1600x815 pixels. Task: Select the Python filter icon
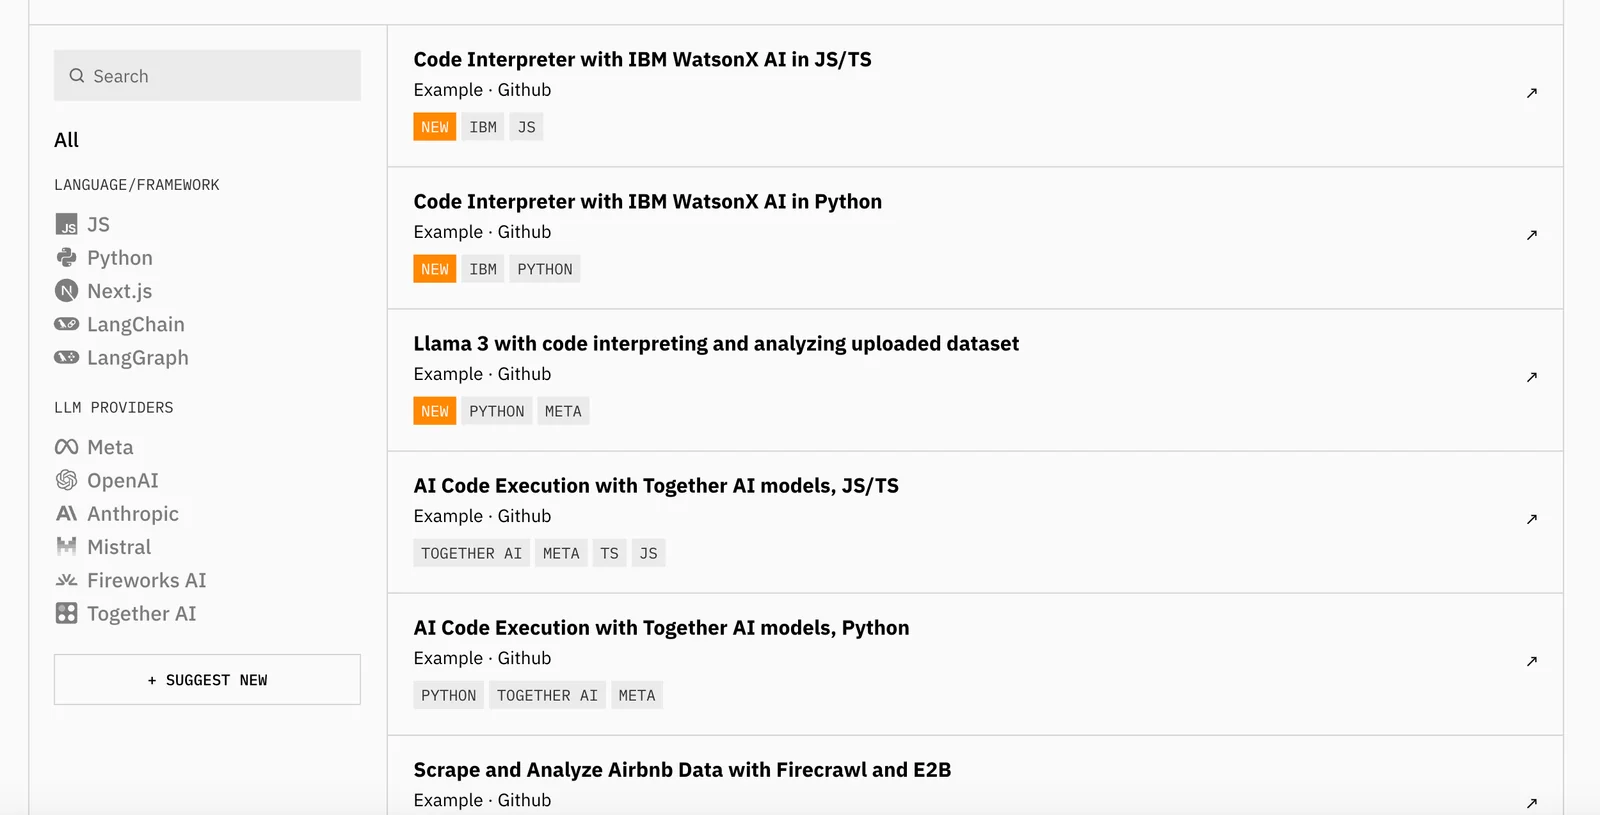[x=66, y=258]
